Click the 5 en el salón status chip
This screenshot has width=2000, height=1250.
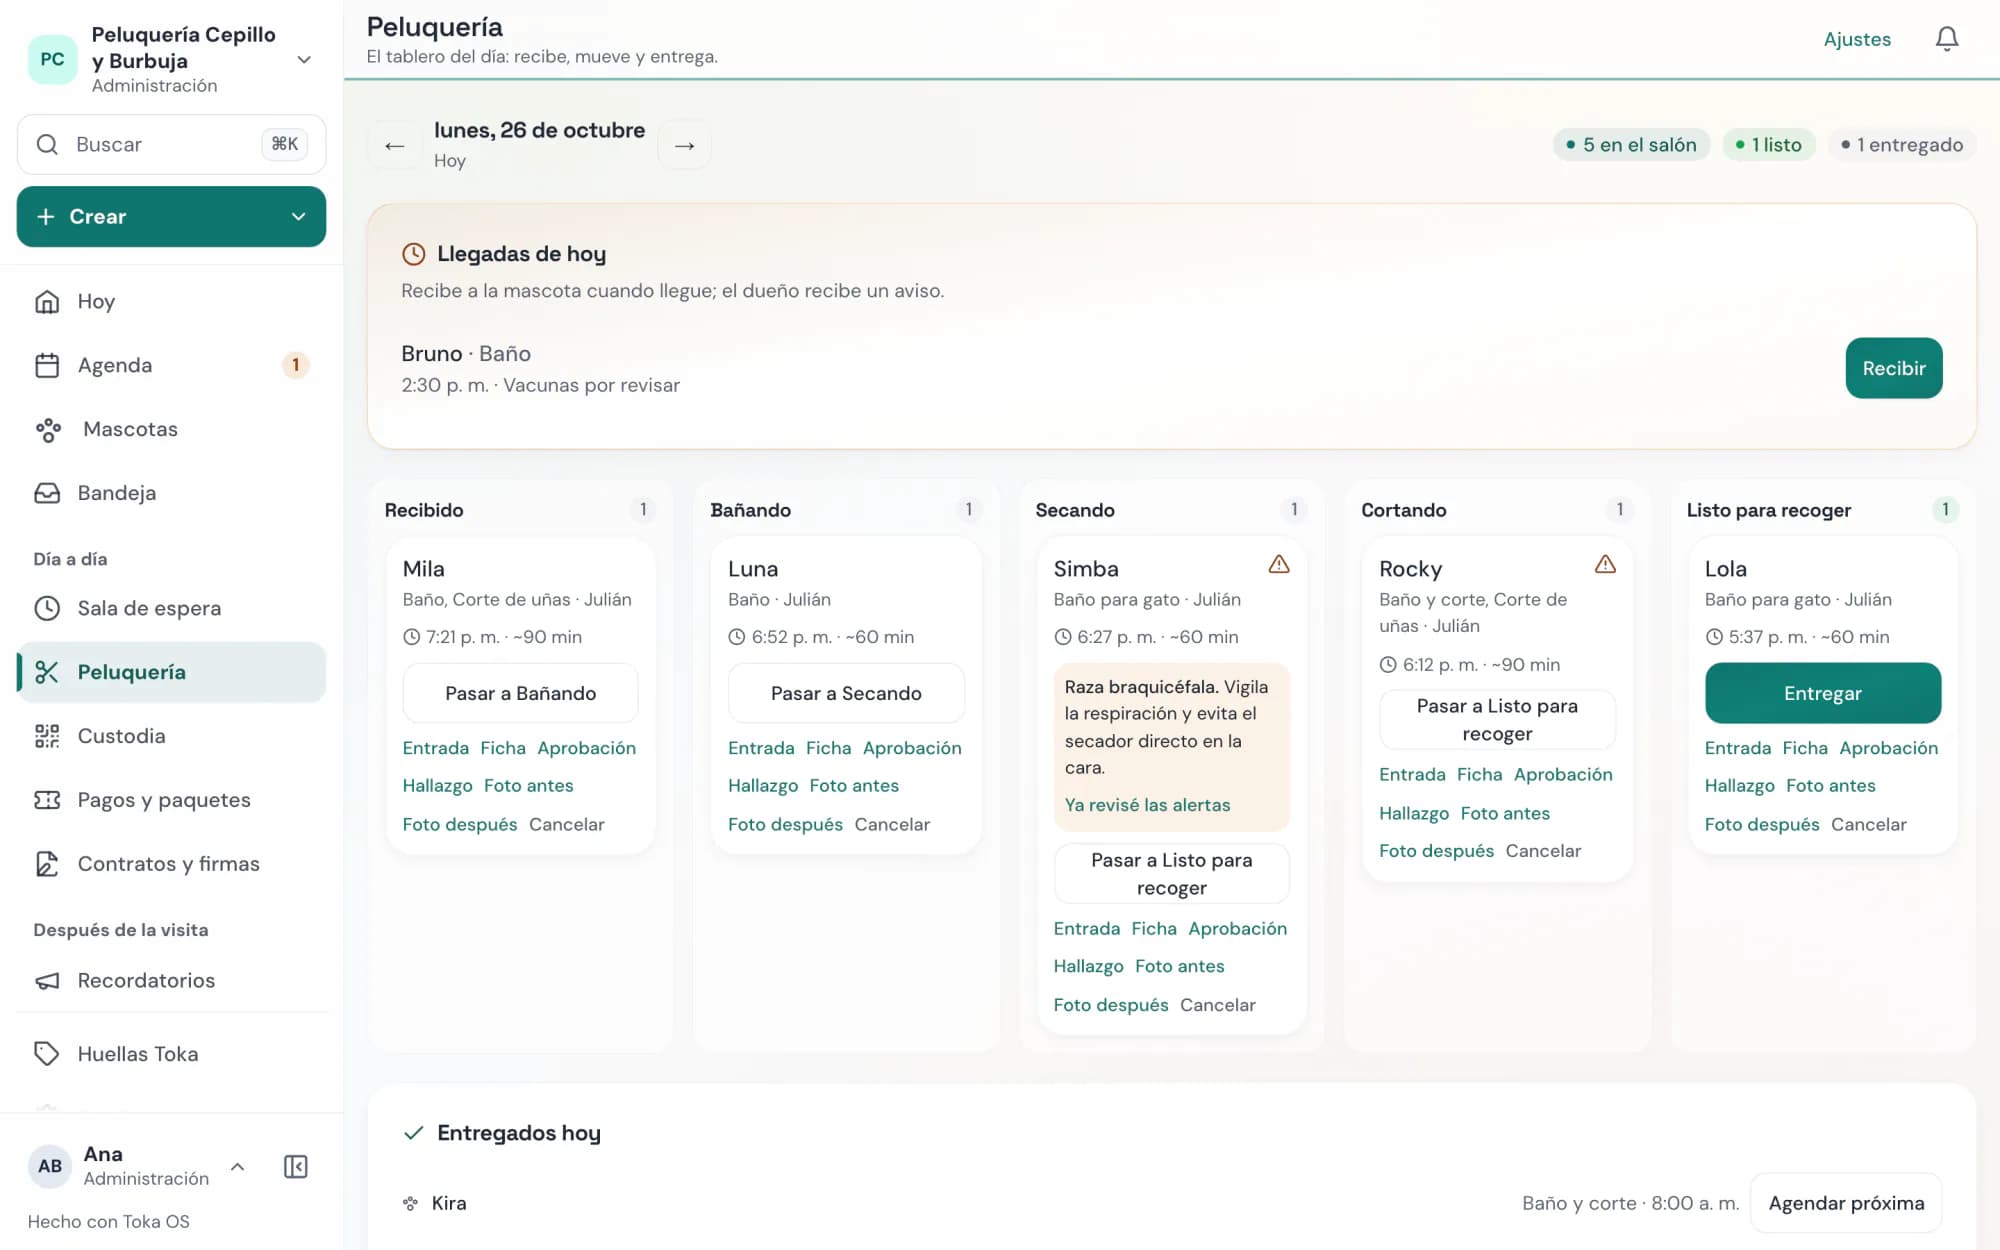[1631, 145]
